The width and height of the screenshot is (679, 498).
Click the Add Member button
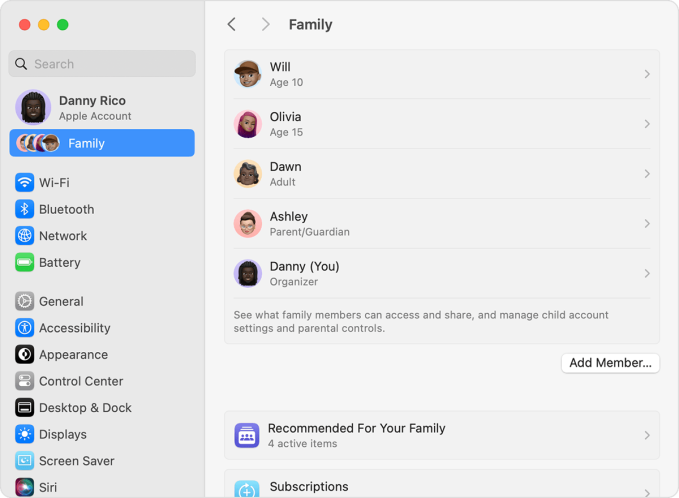610,363
